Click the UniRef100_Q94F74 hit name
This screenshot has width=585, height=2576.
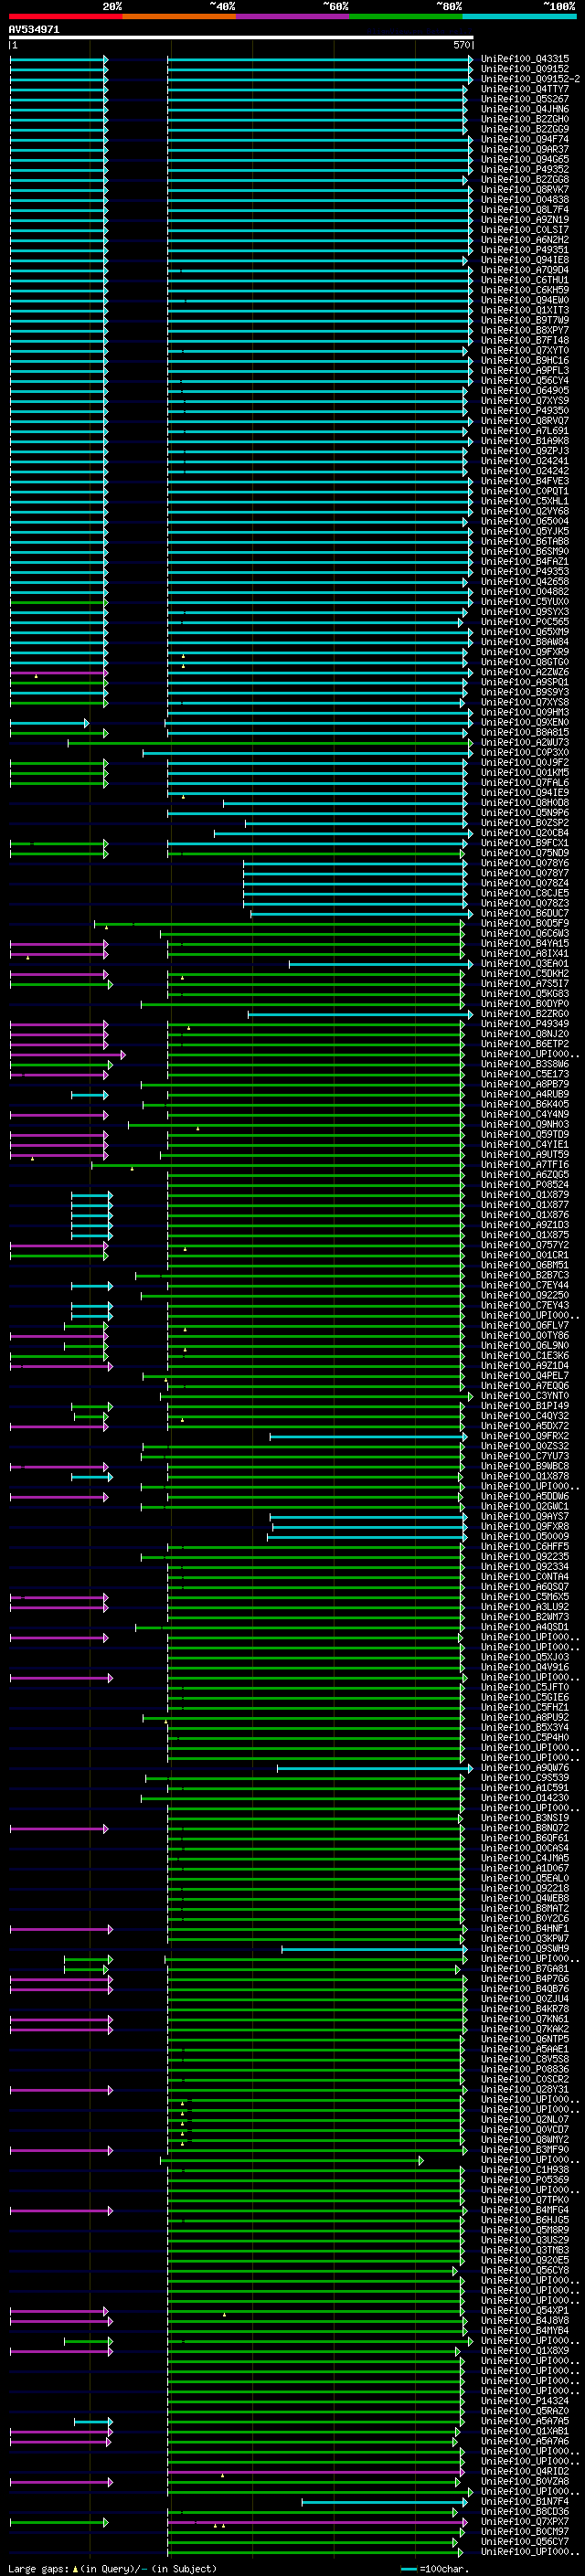(525, 139)
